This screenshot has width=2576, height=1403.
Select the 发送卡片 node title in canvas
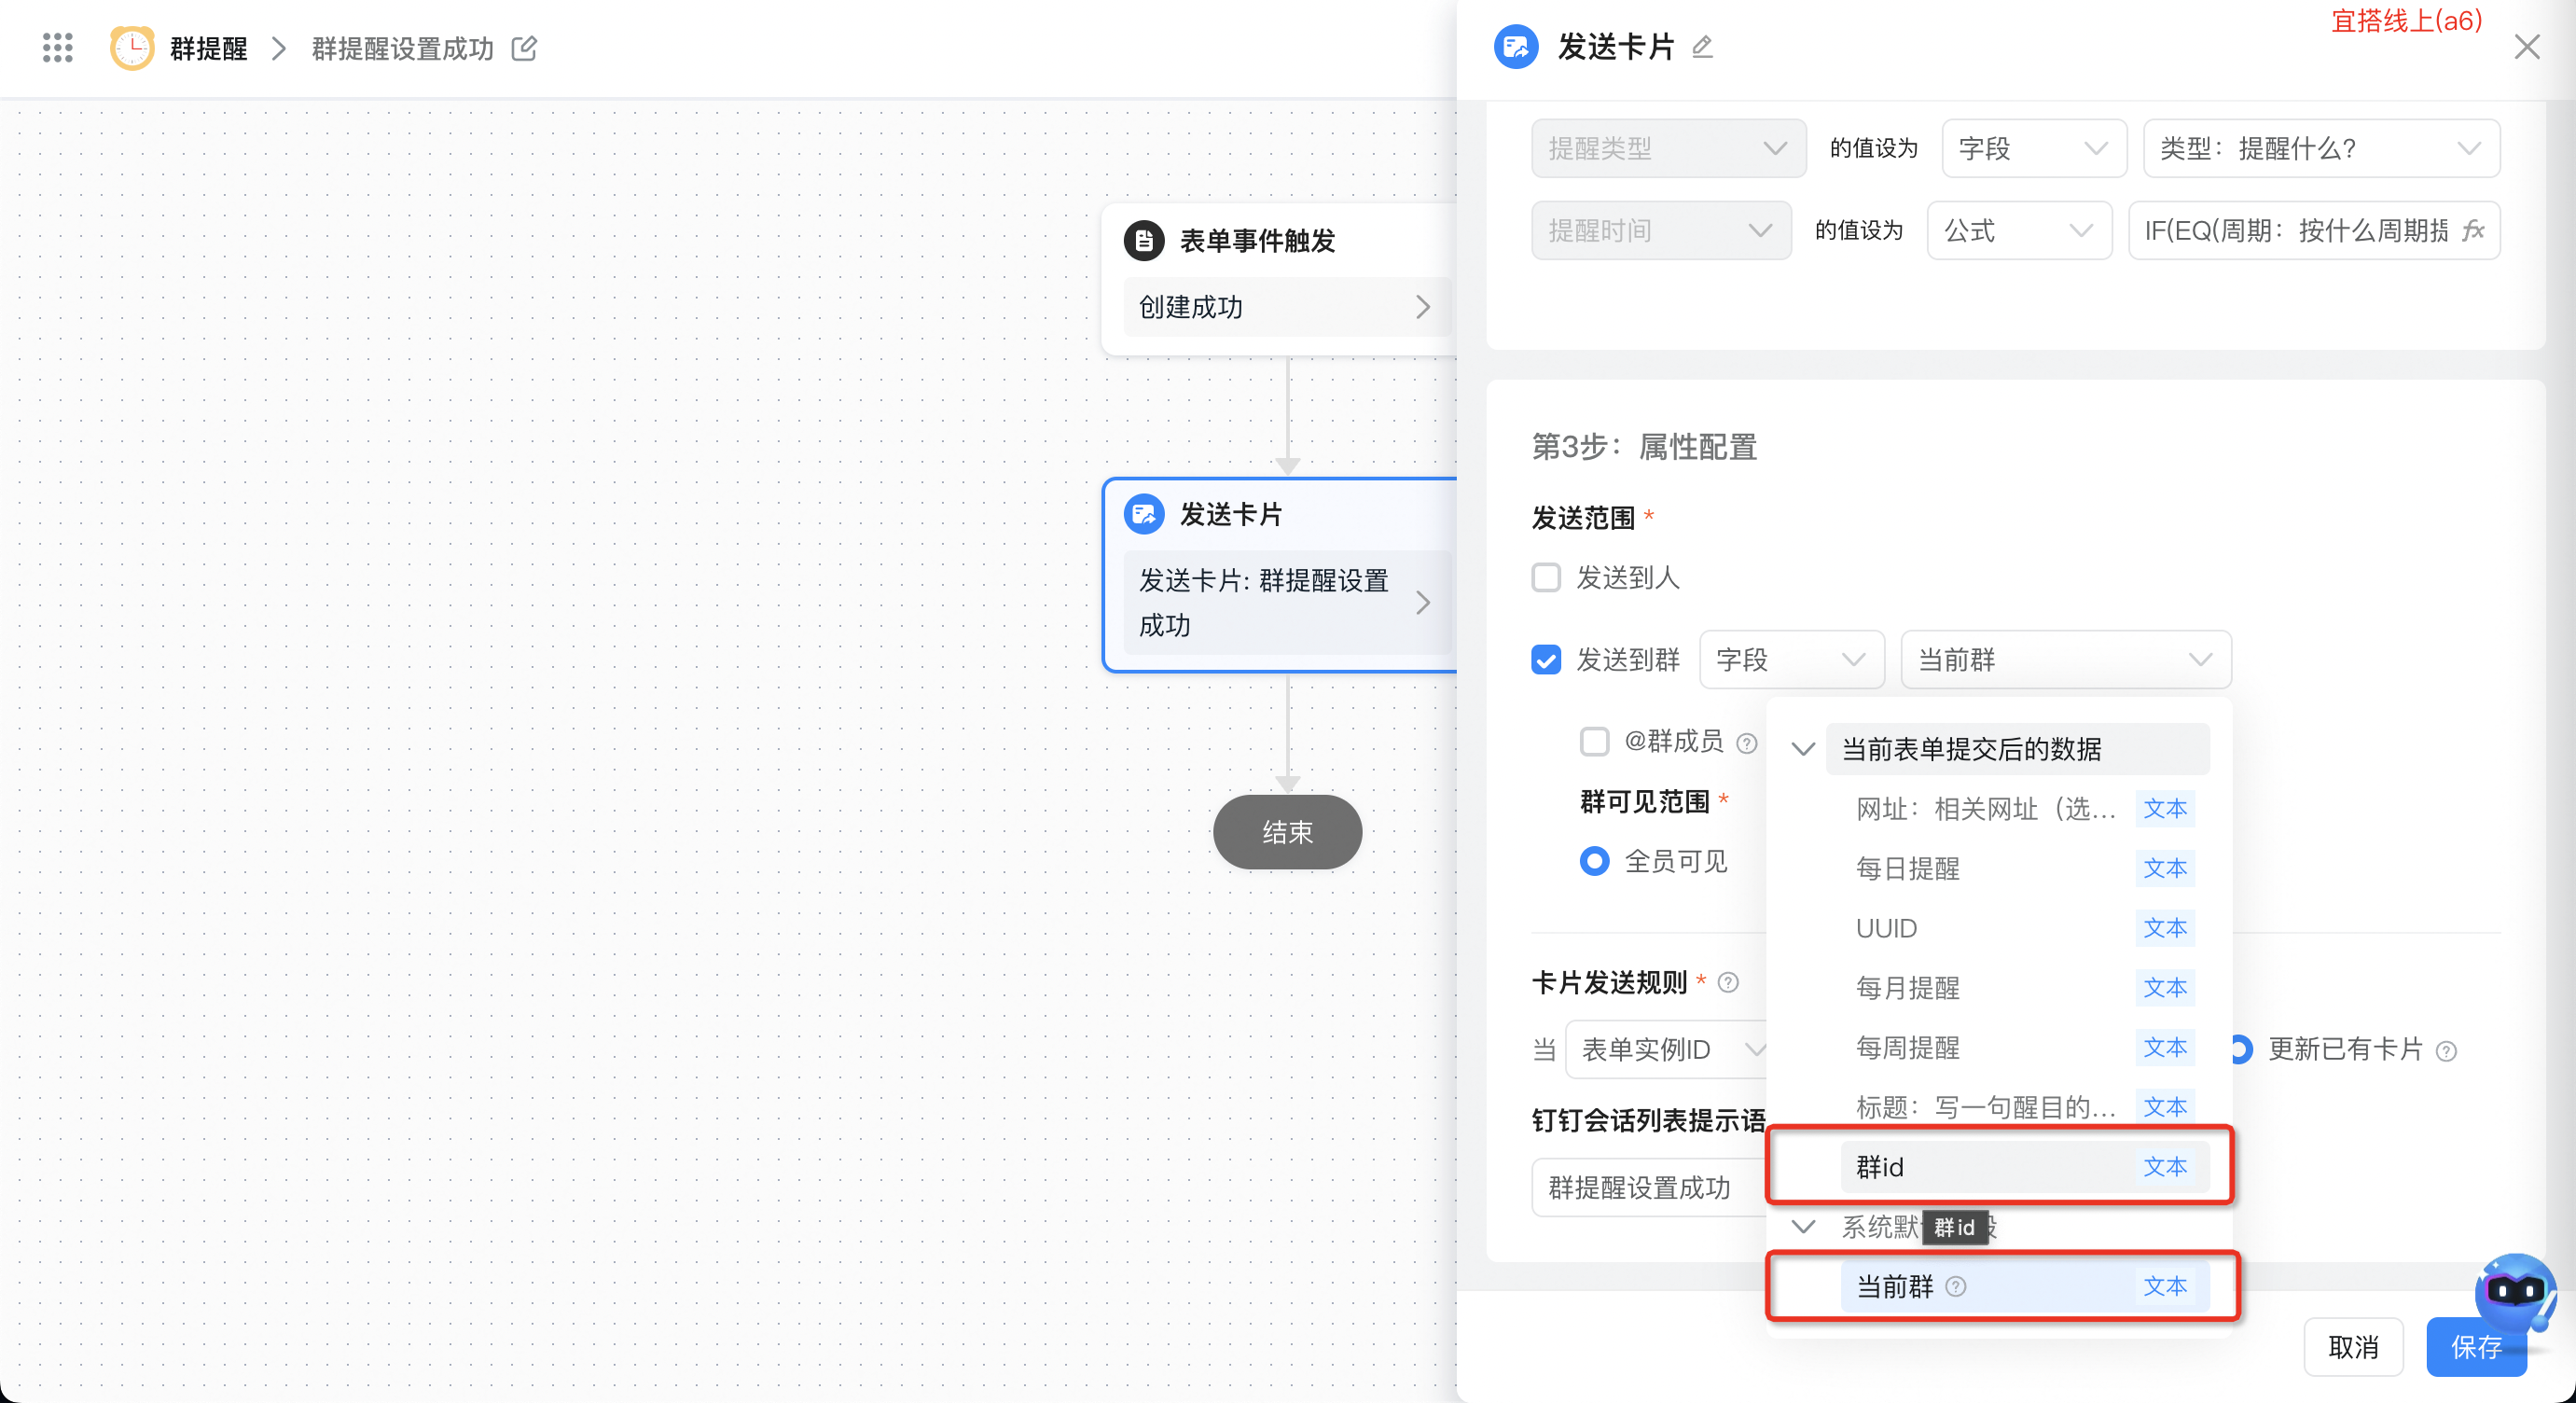coord(1231,514)
